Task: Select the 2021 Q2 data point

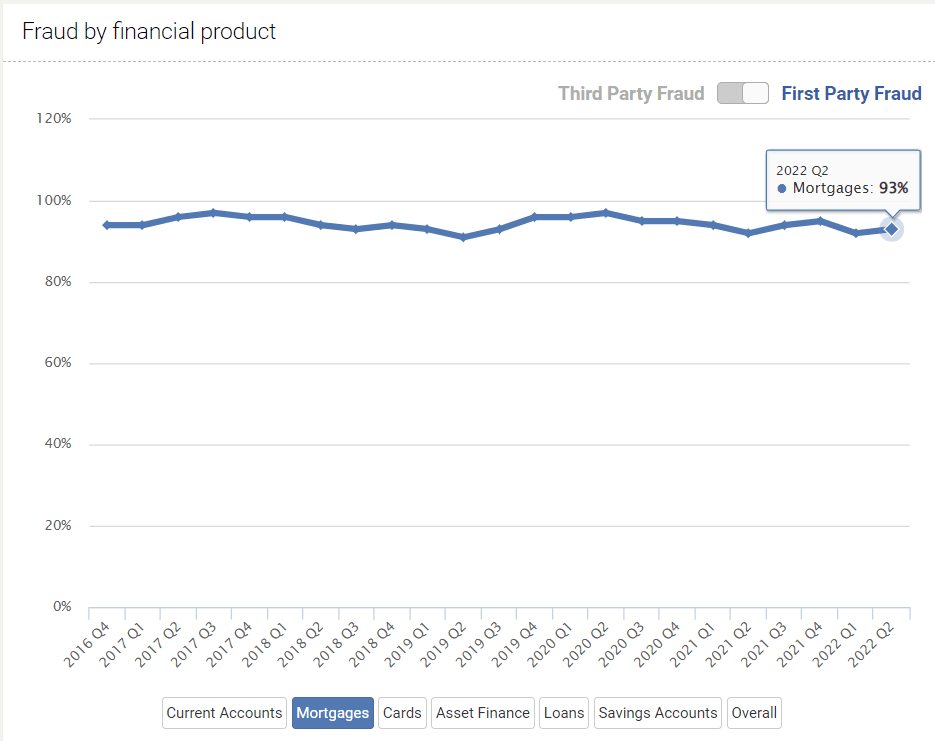Action: point(748,233)
